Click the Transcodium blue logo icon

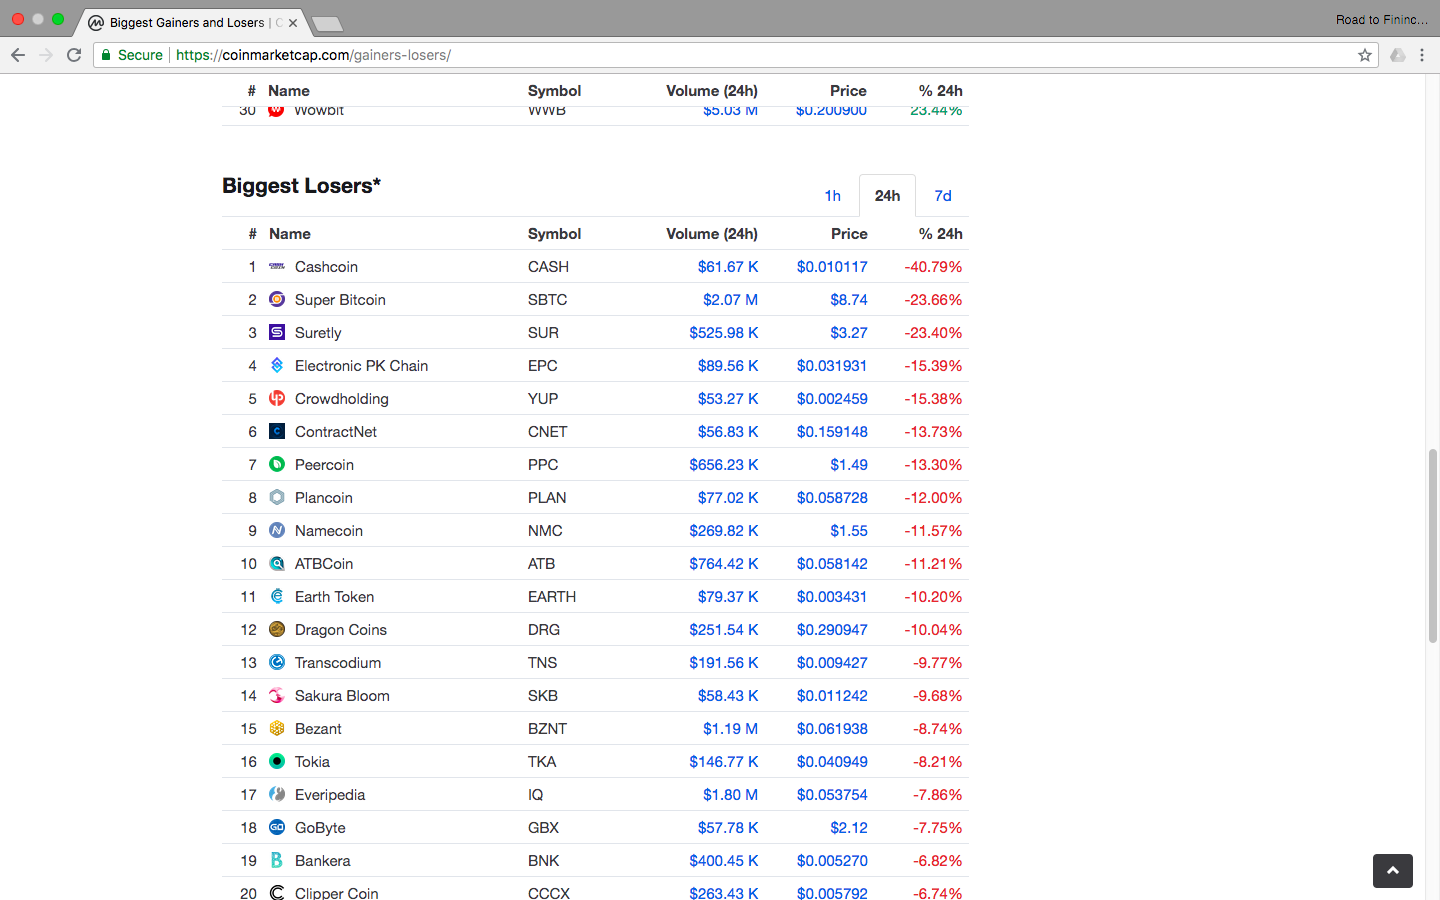pos(277,663)
